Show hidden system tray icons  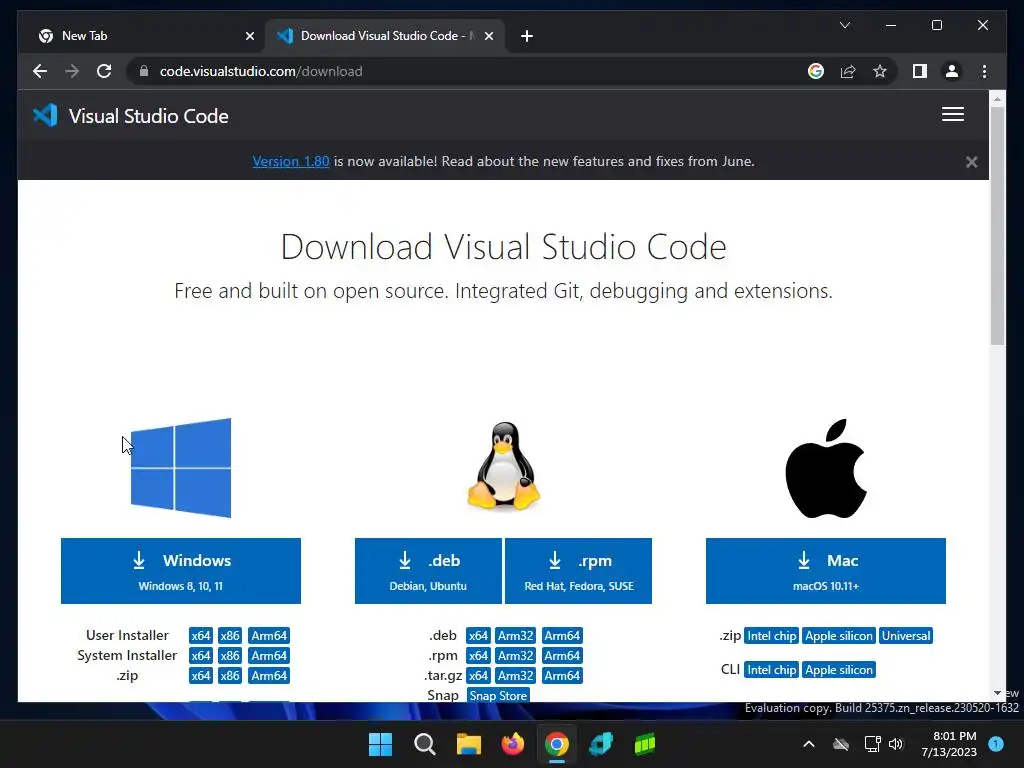point(808,744)
